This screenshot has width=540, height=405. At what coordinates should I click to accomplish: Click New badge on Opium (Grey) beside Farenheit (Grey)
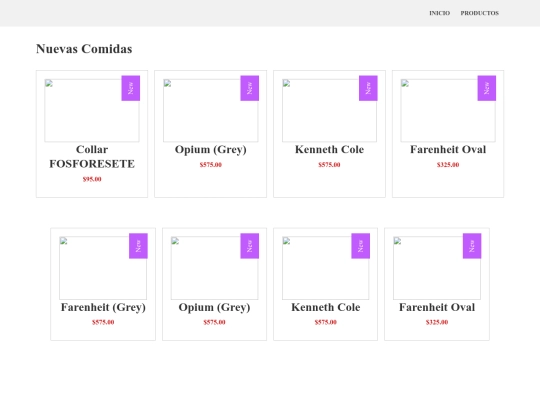[250, 246]
